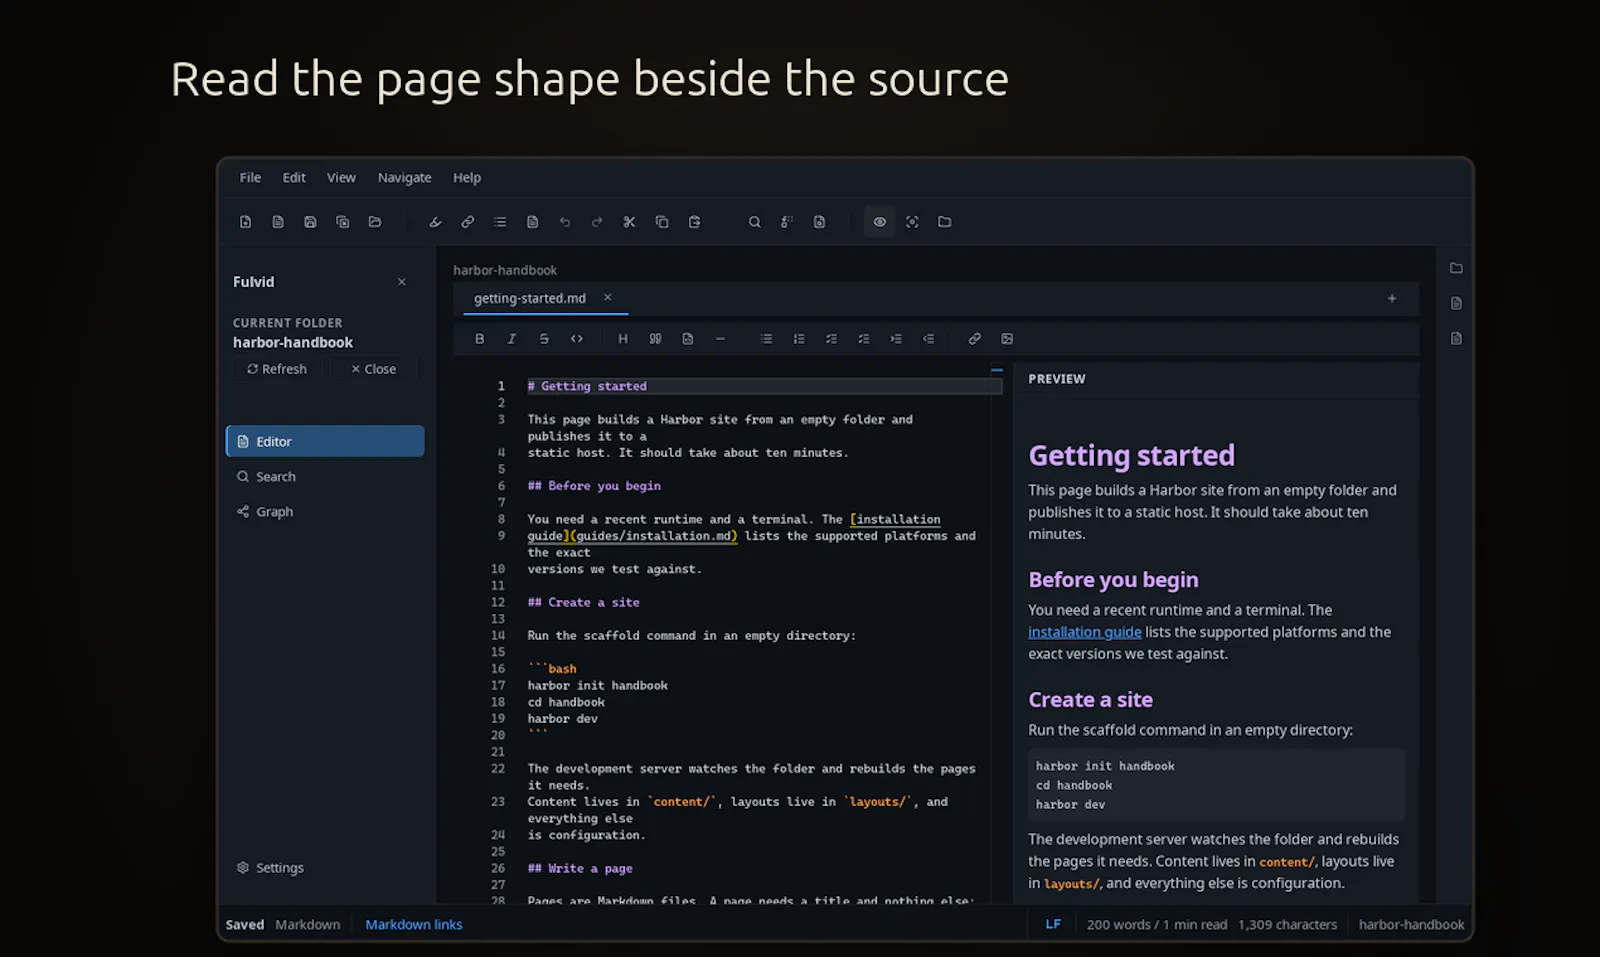Image resolution: width=1600 pixels, height=957 pixels.
Task: Open the Edit menu
Action: [x=294, y=177]
